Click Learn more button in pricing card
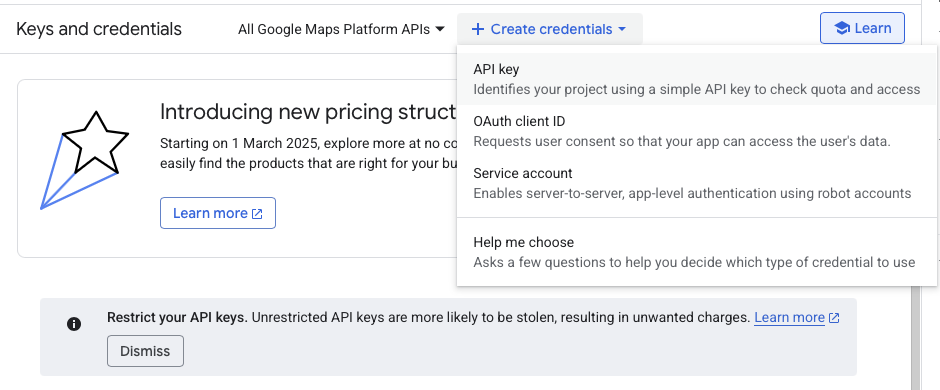This screenshot has height=390, width=940. point(218,213)
